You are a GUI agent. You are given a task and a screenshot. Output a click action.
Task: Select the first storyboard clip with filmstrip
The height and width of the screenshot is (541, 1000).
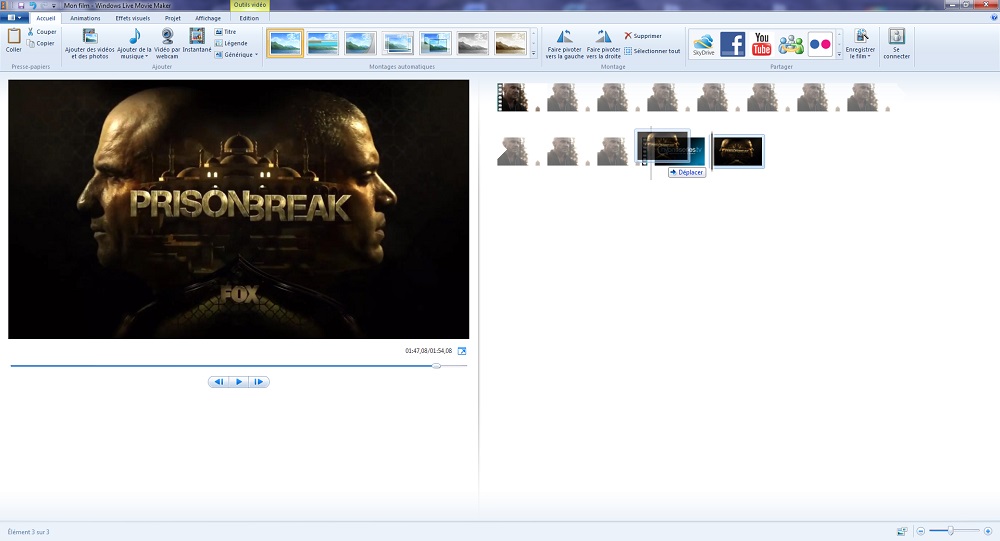point(513,98)
